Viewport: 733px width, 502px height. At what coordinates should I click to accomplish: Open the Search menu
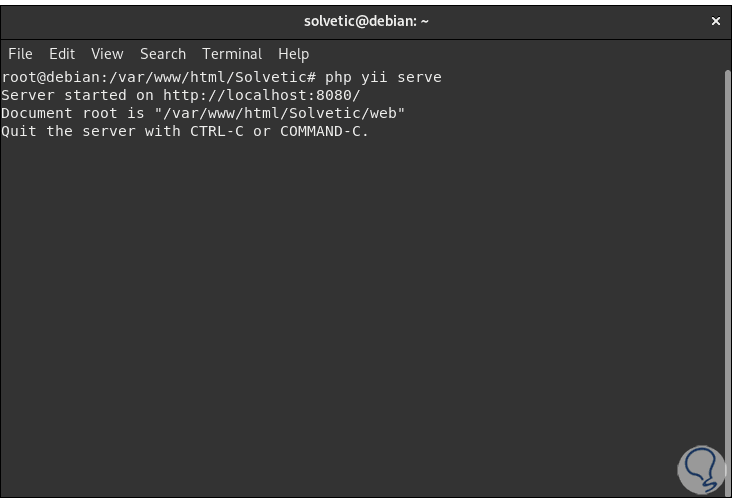point(163,54)
